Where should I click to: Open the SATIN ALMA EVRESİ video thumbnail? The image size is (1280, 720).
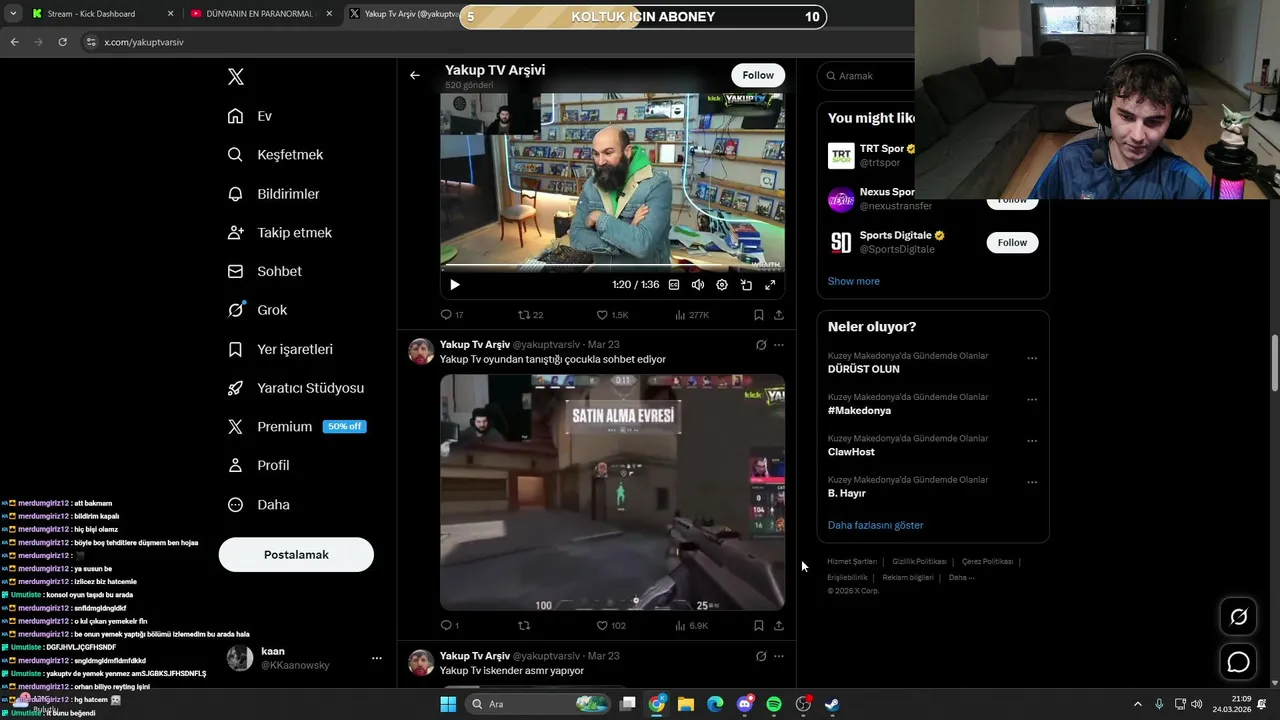pyautogui.click(x=612, y=492)
